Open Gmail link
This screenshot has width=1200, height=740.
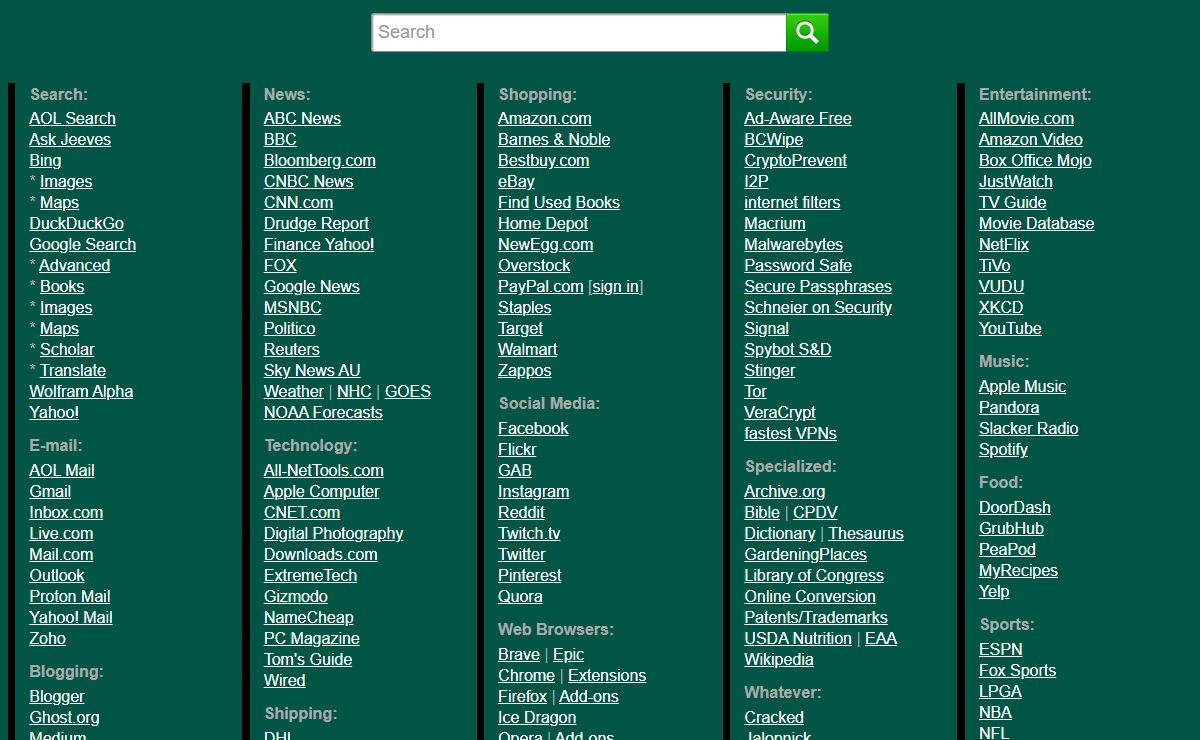point(50,491)
